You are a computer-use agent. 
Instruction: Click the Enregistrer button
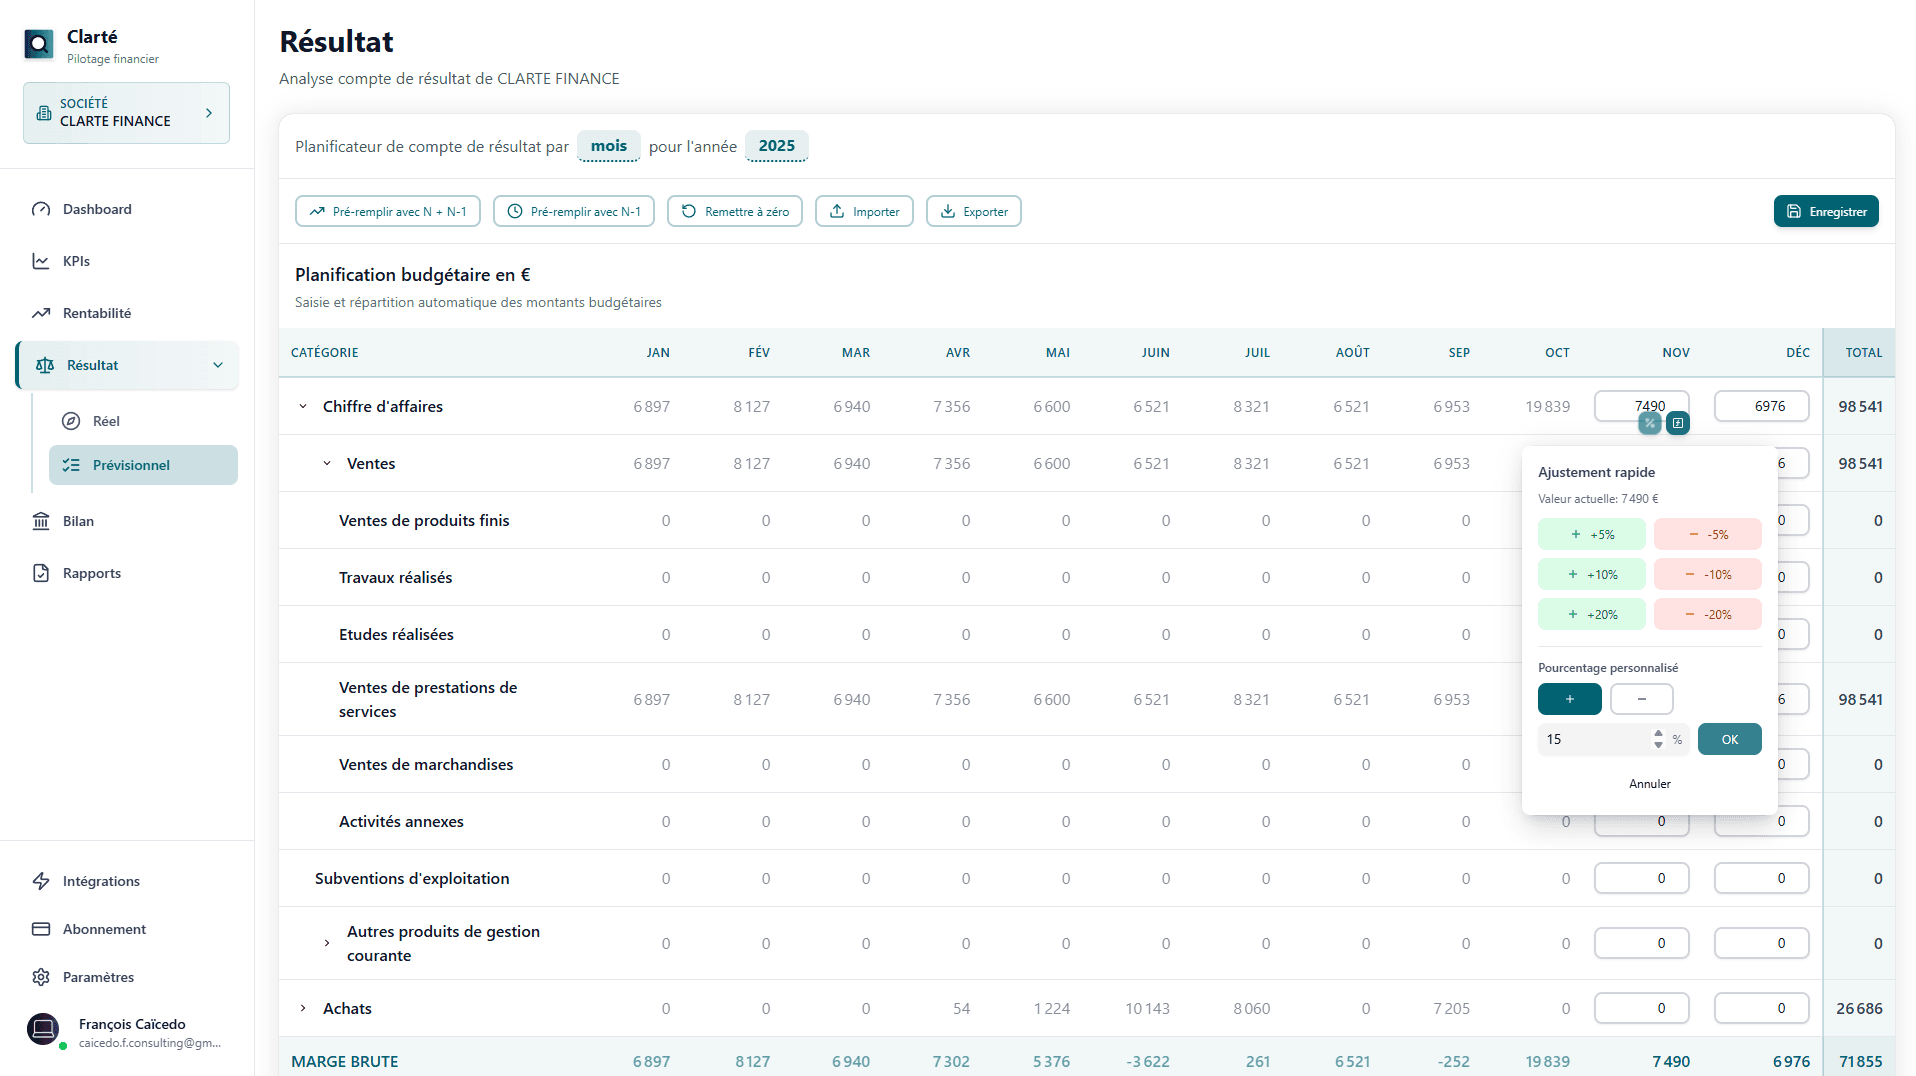coord(1826,212)
